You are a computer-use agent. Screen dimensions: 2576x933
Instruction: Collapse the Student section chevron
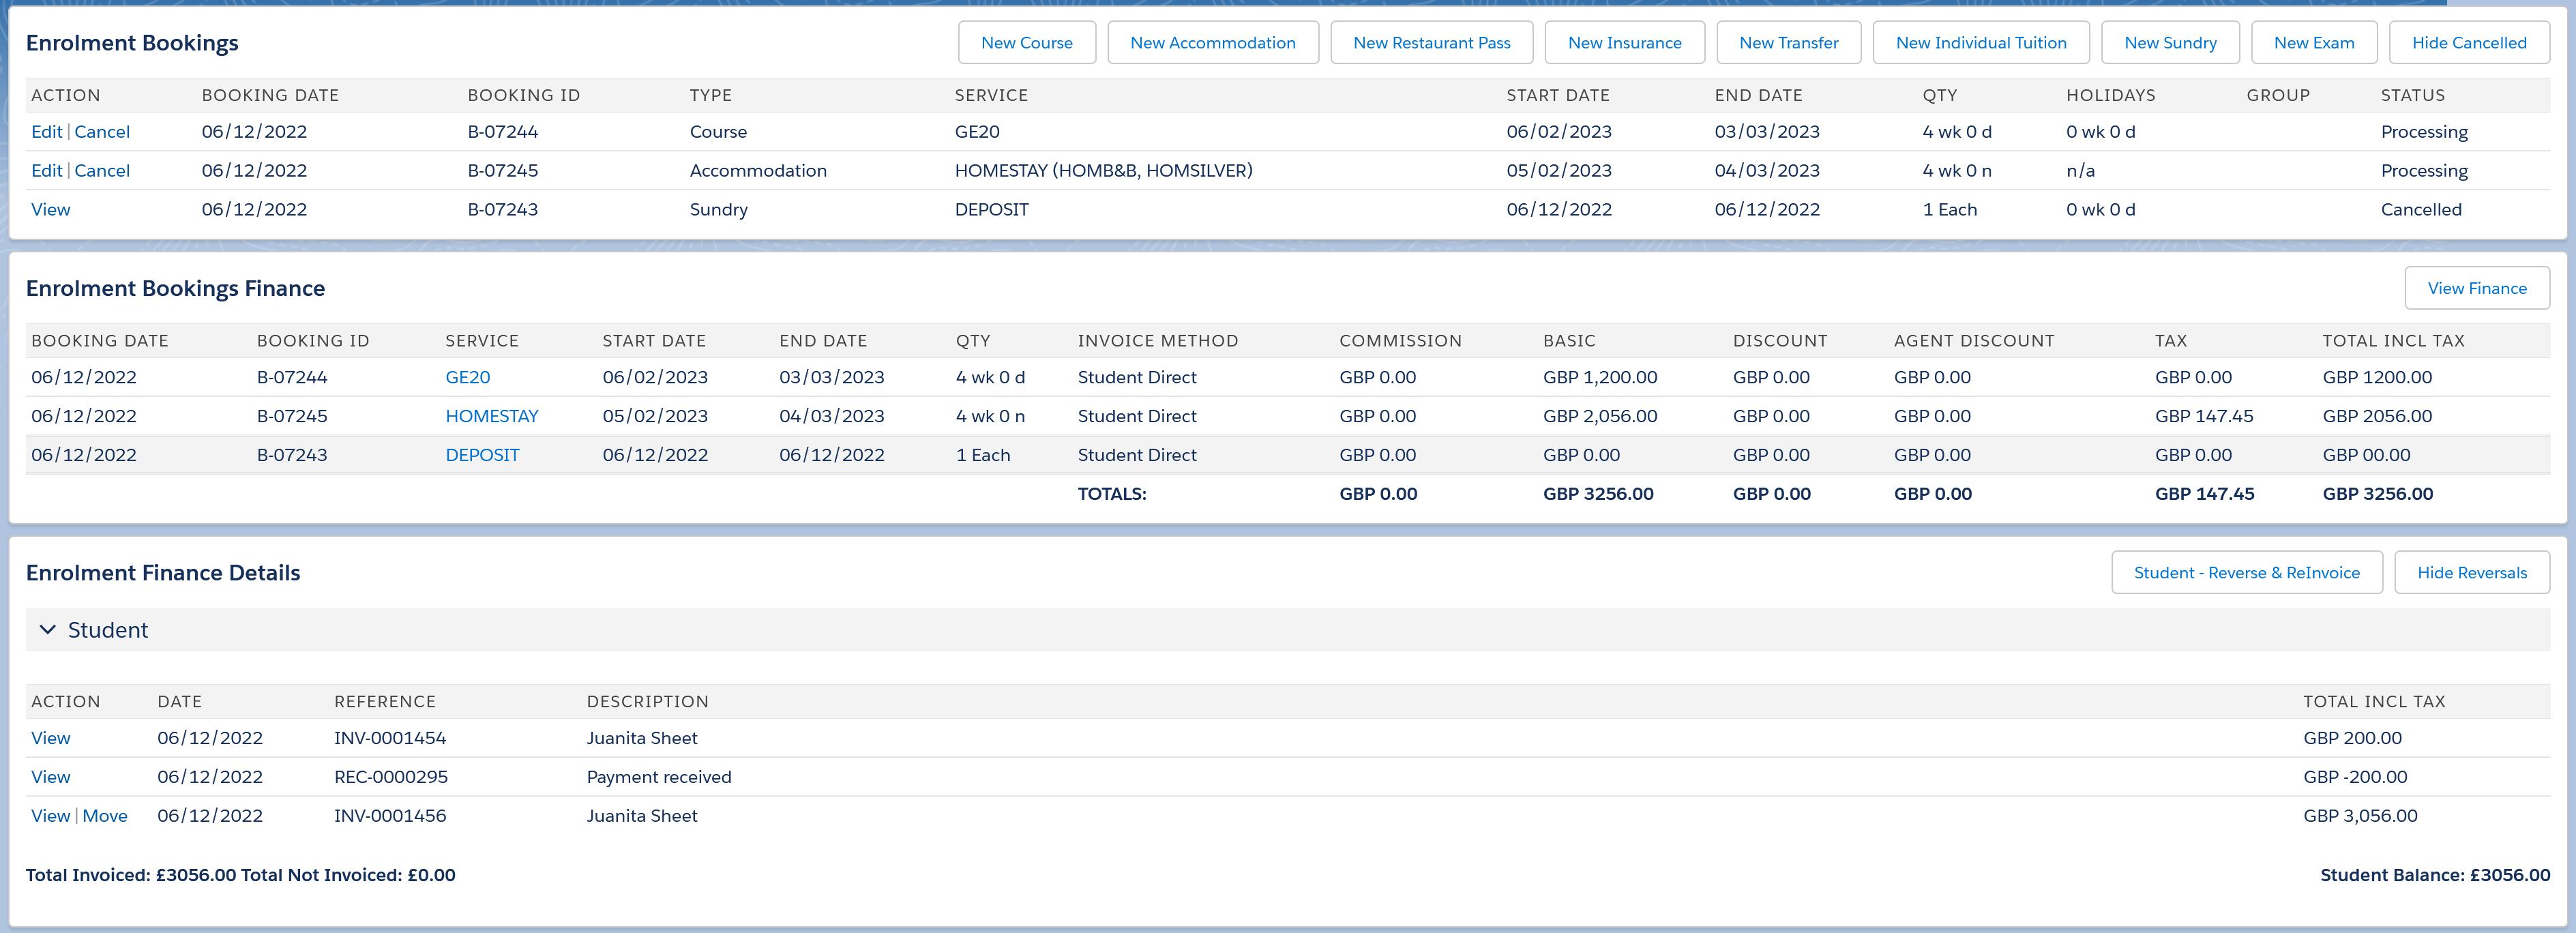pos(47,630)
